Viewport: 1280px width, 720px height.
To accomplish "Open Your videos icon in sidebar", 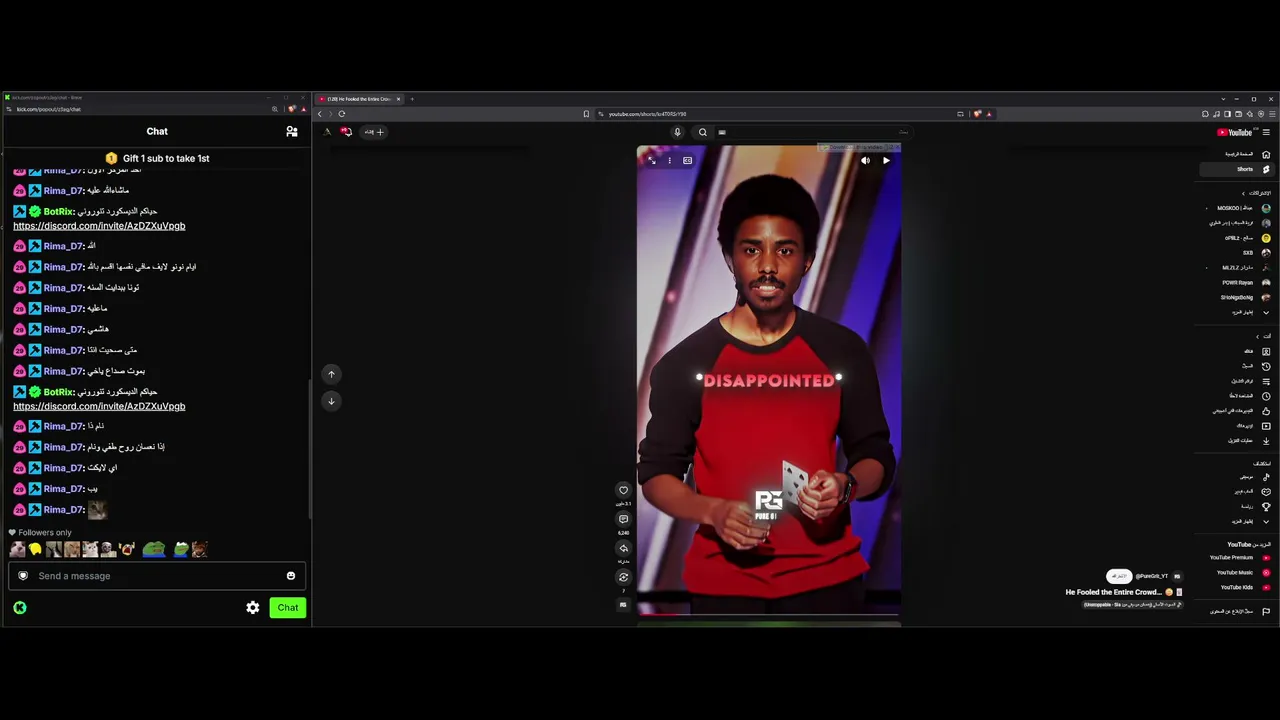I will click(x=1266, y=426).
